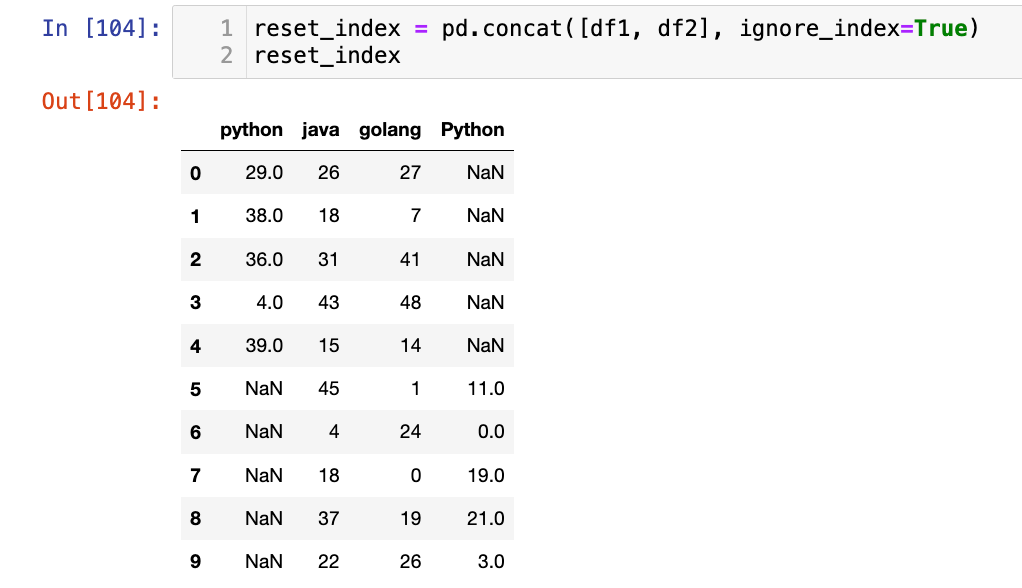Select the golang column header
1022x588 pixels.
(390, 130)
